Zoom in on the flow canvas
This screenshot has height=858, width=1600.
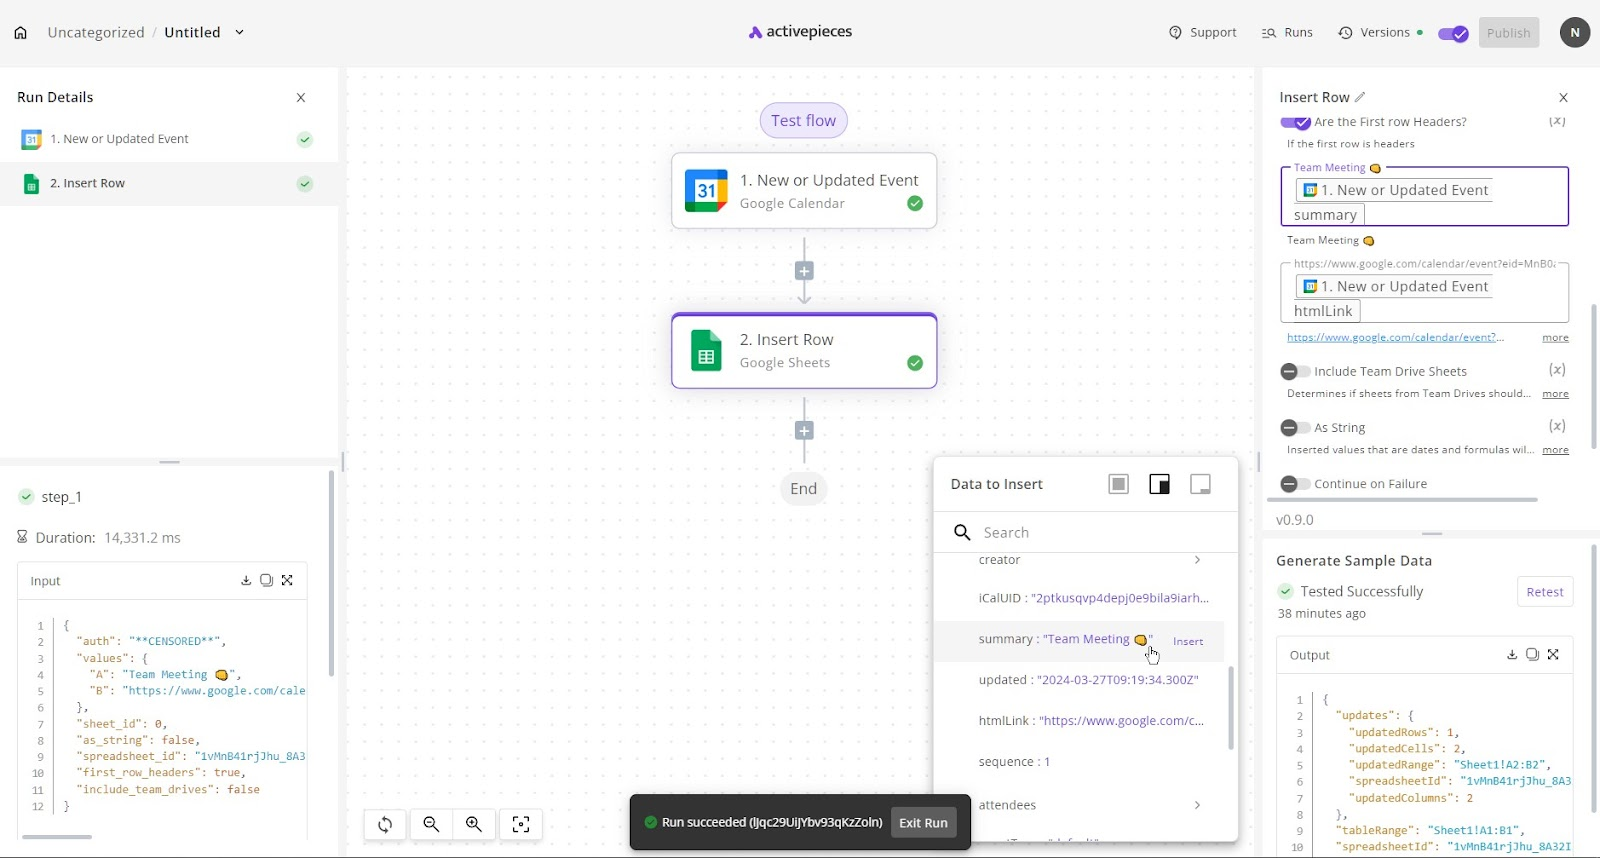coord(474,824)
